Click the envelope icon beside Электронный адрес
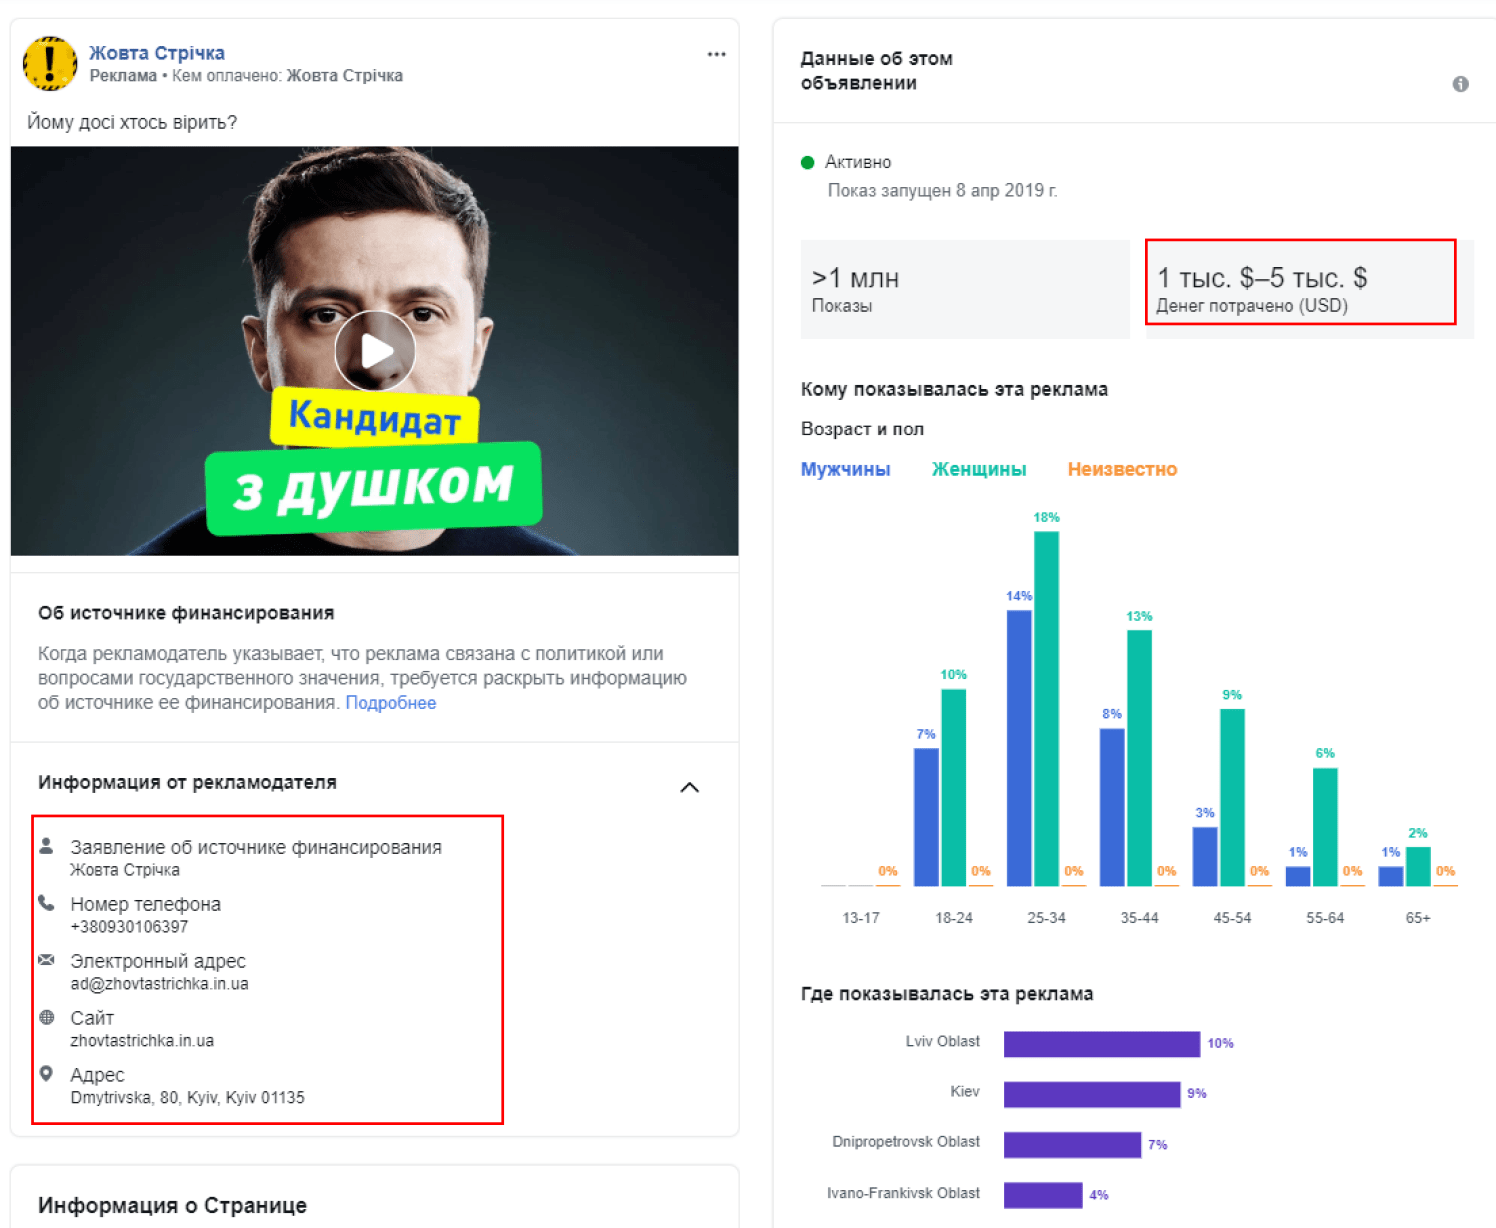Screen dimensions: 1496x1228 click(46, 960)
